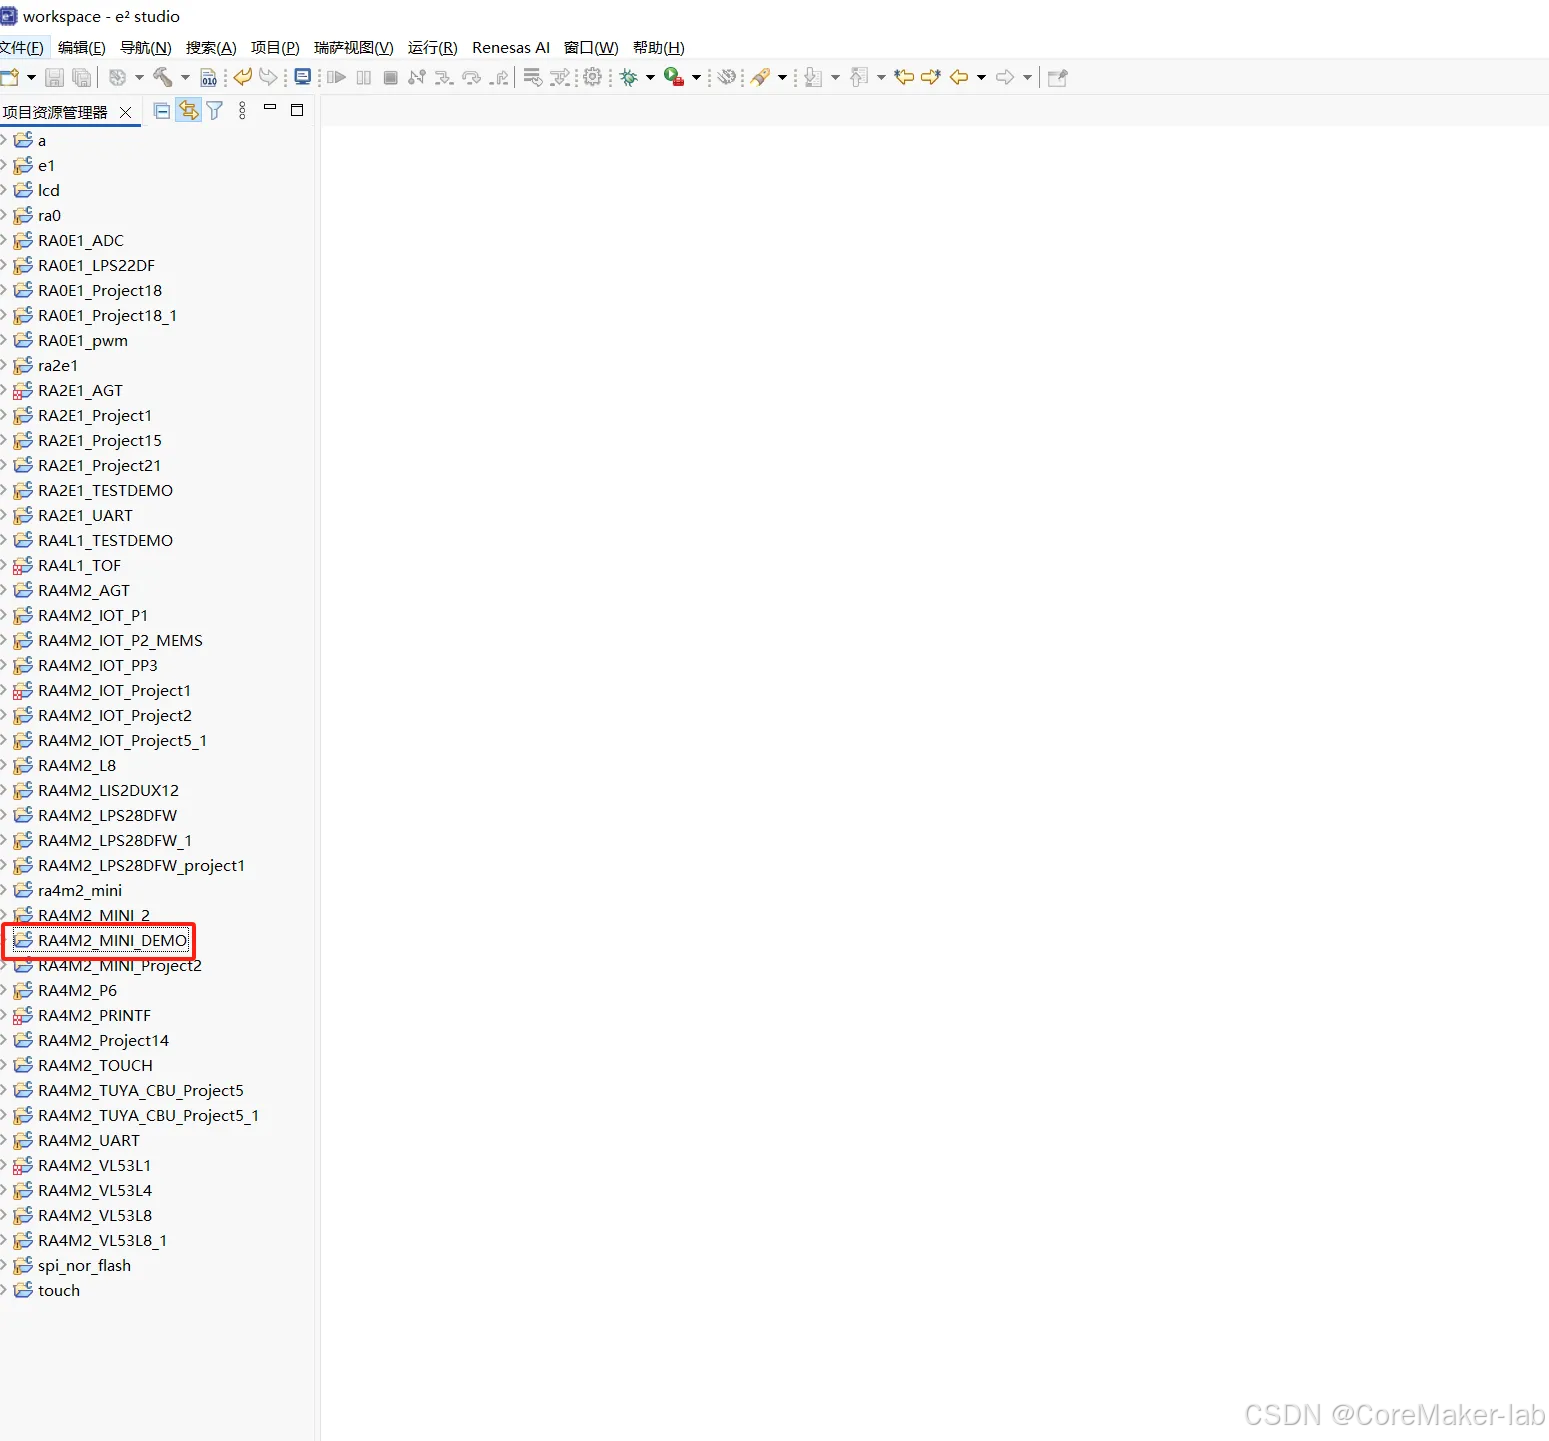Start debugging with the bug icon

click(x=629, y=77)
